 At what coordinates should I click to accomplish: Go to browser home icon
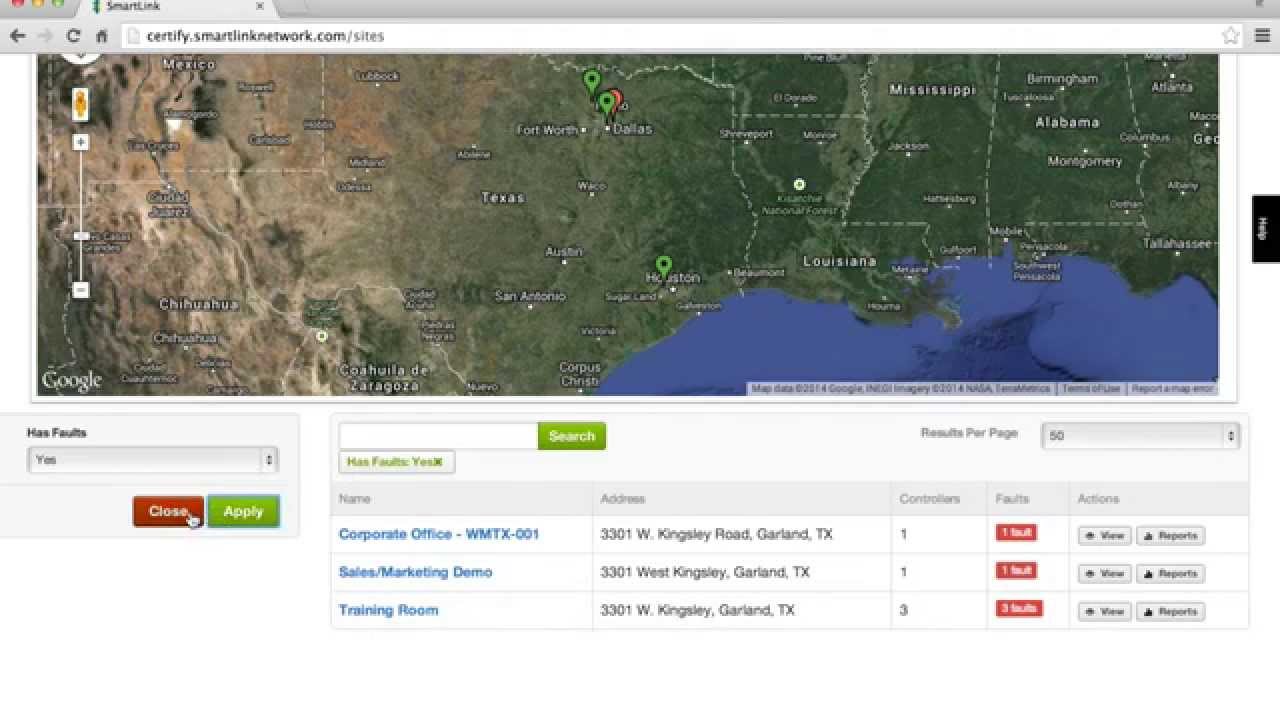(101, 35)
